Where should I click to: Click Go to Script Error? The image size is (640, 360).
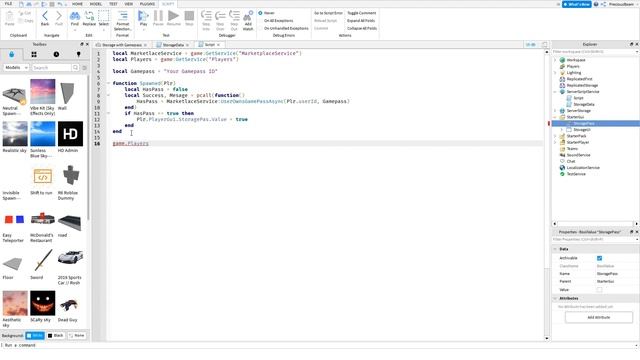(328, 13)
